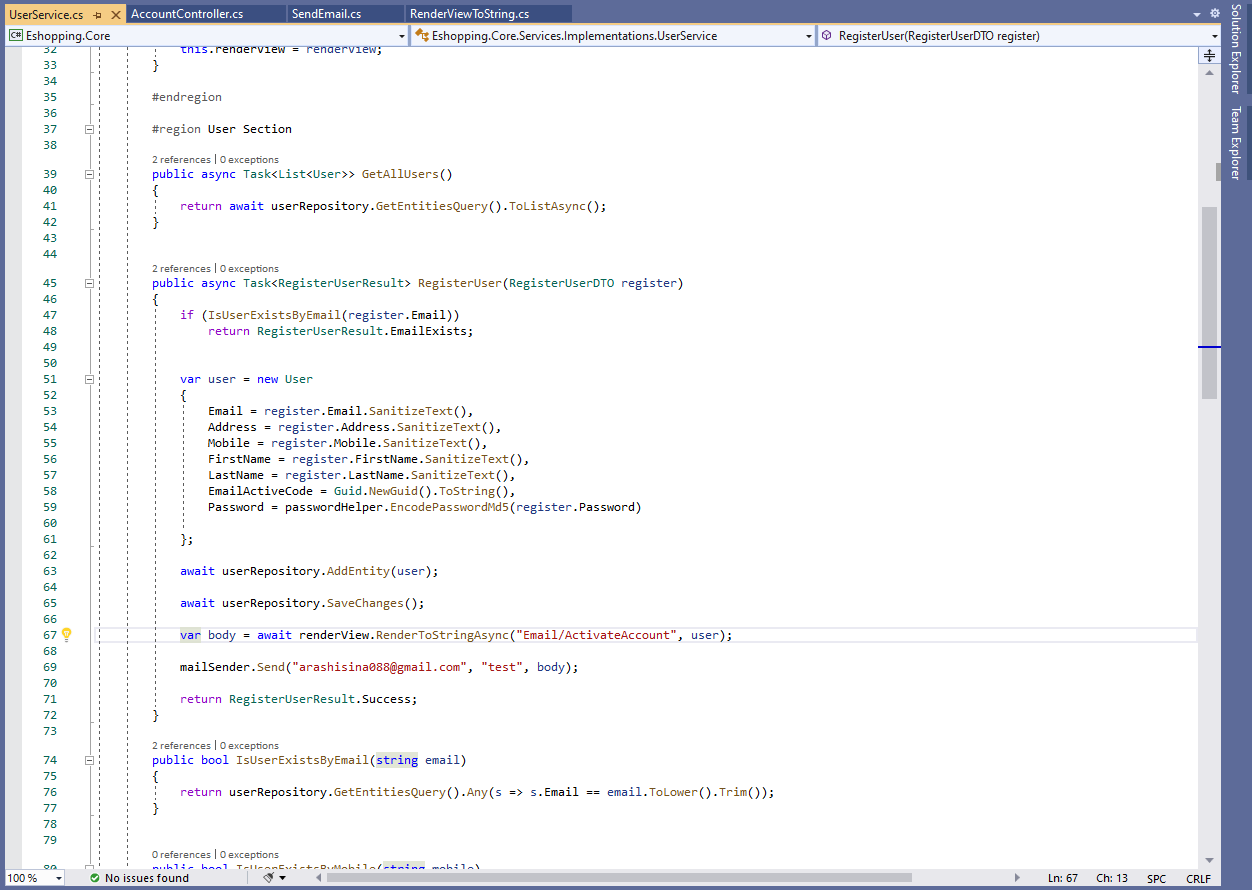The image size is (1252, 890).
Task: Open 2 references link above GetAllUsers
Action: click(x=181, y=159)
